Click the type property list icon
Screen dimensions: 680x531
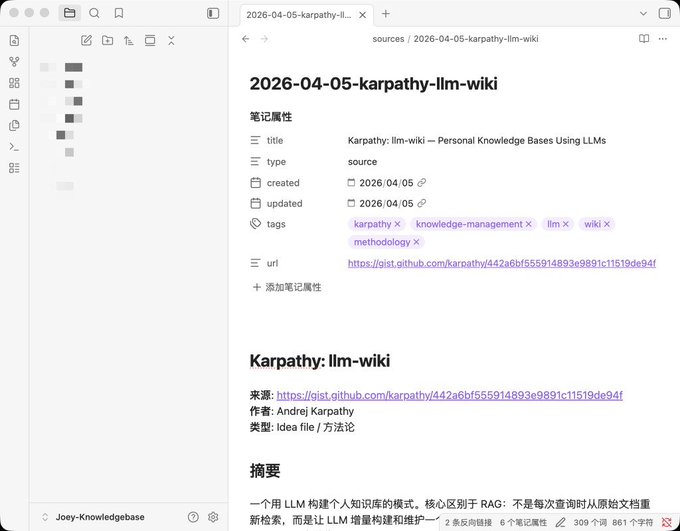click(255, 161)
